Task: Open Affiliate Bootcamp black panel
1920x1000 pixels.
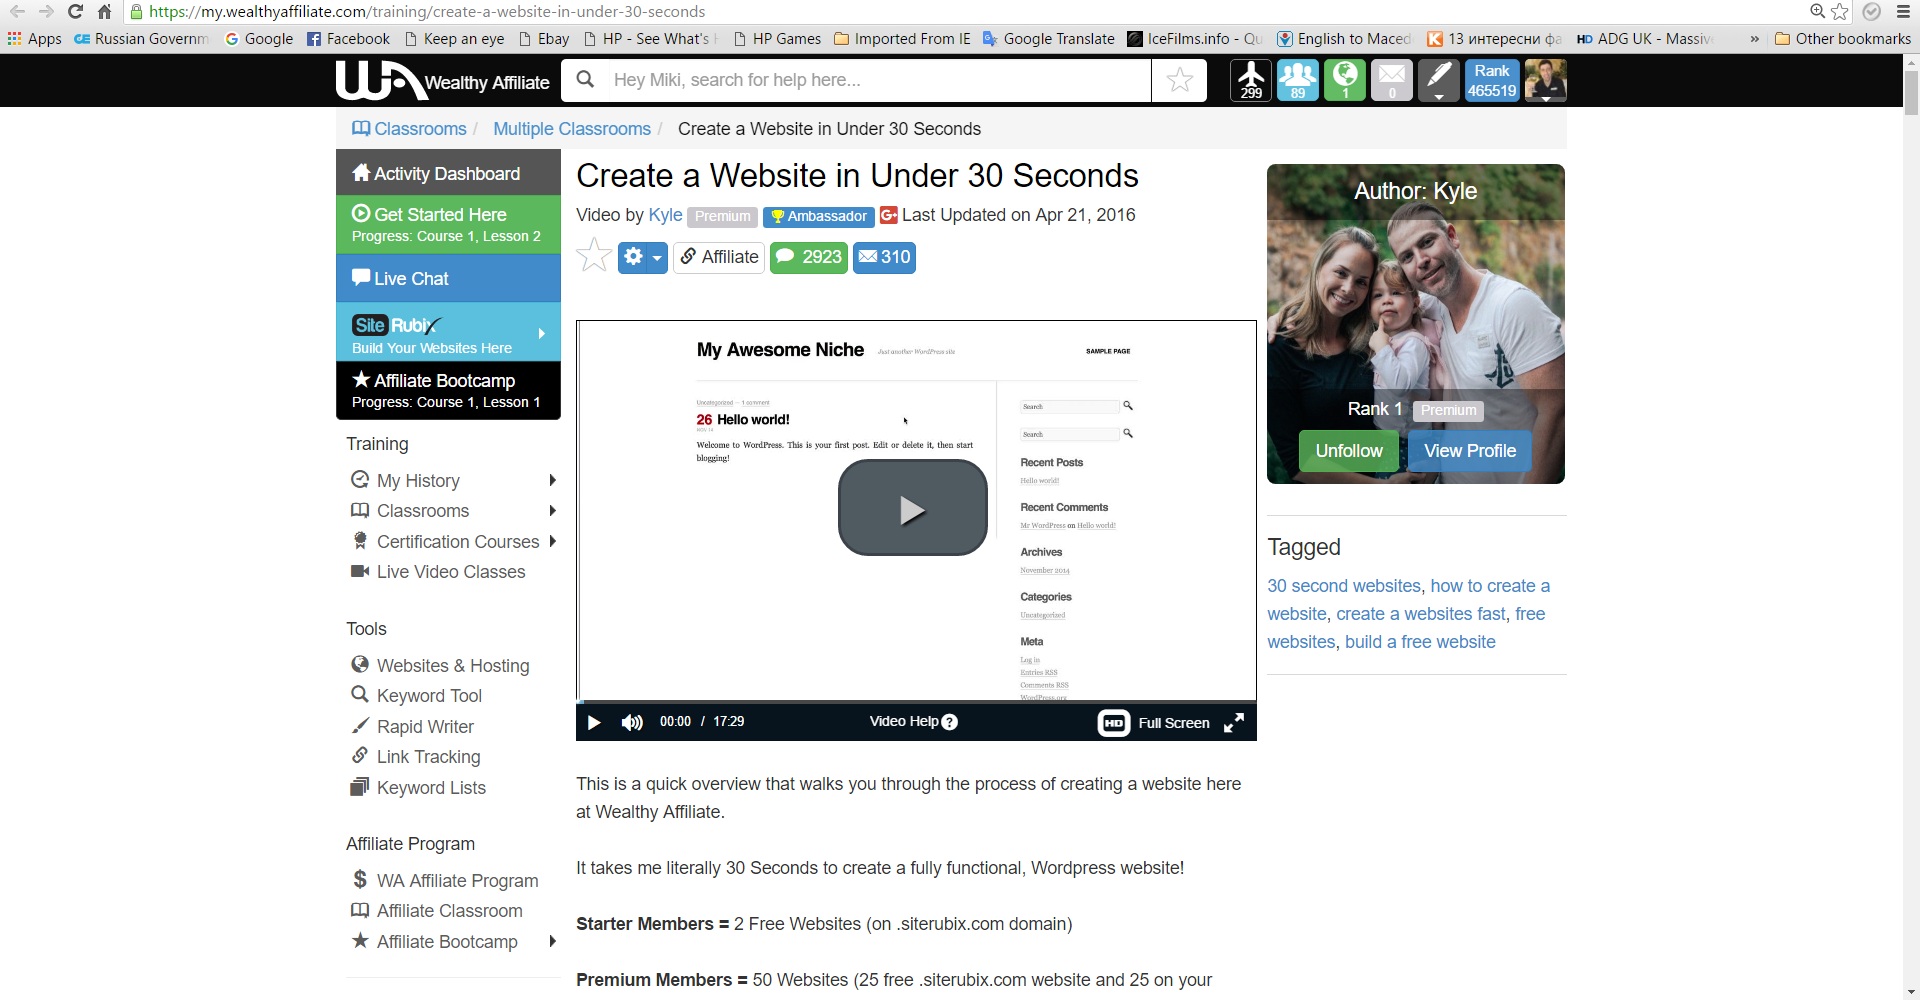Action: pos(448,390)
